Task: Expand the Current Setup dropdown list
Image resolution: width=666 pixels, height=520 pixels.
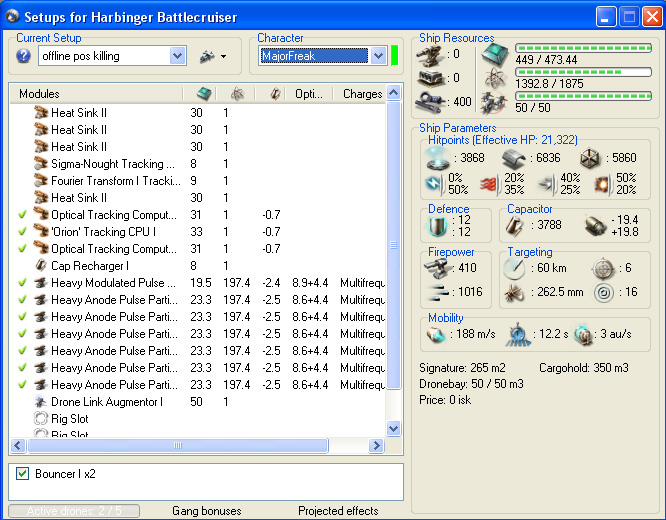Action: (x=178, y=57)
